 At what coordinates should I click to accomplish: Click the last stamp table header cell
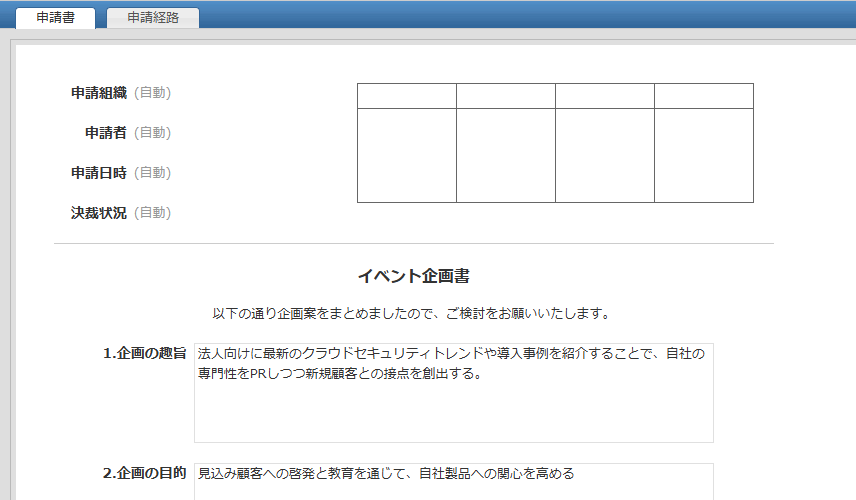click(704, 96)
